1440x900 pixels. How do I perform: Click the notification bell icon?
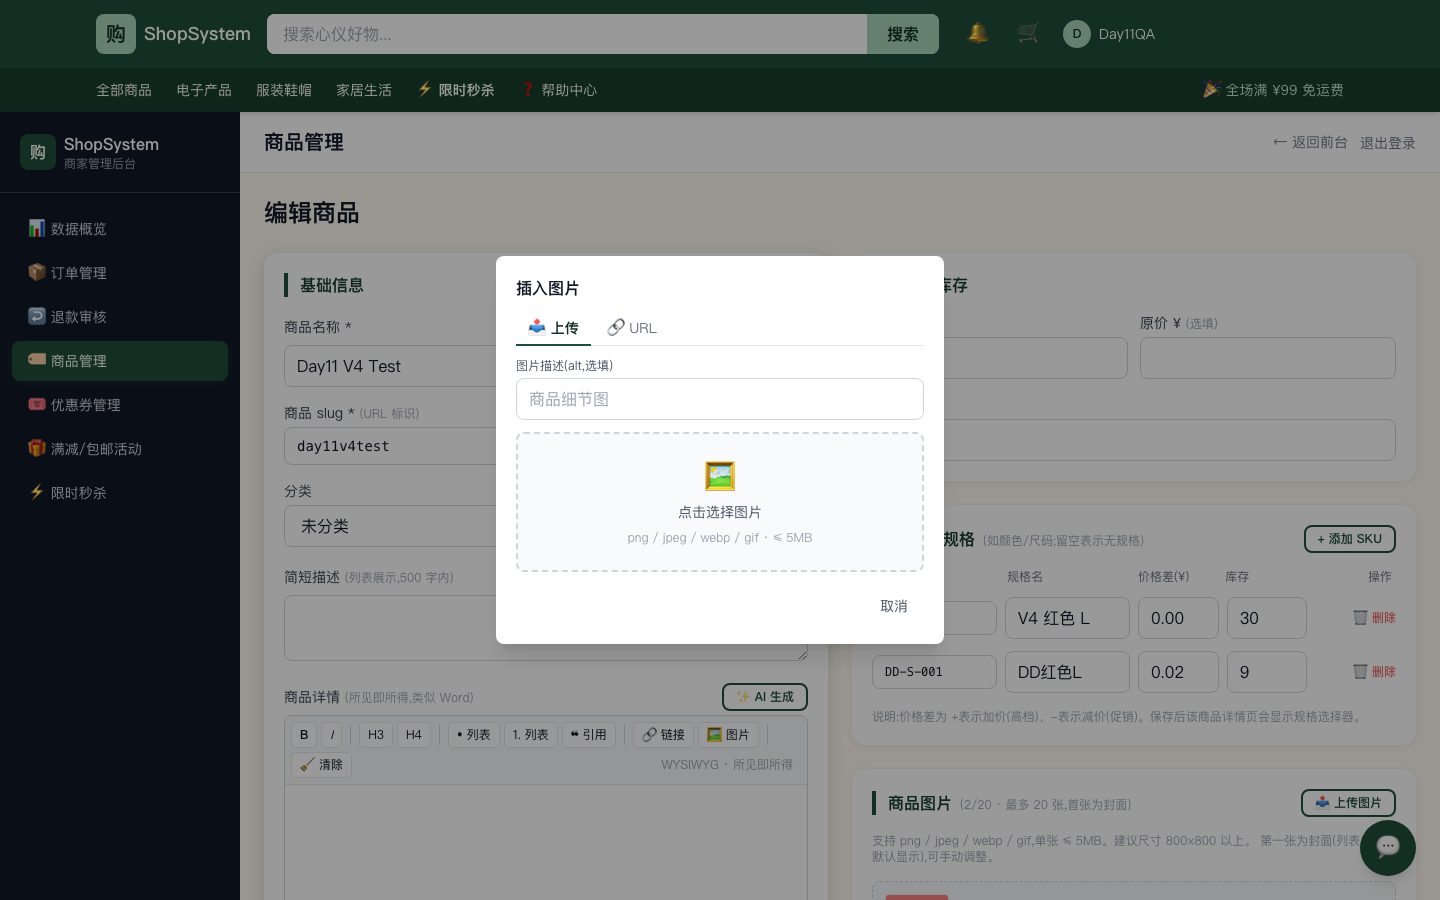(978, 33)
